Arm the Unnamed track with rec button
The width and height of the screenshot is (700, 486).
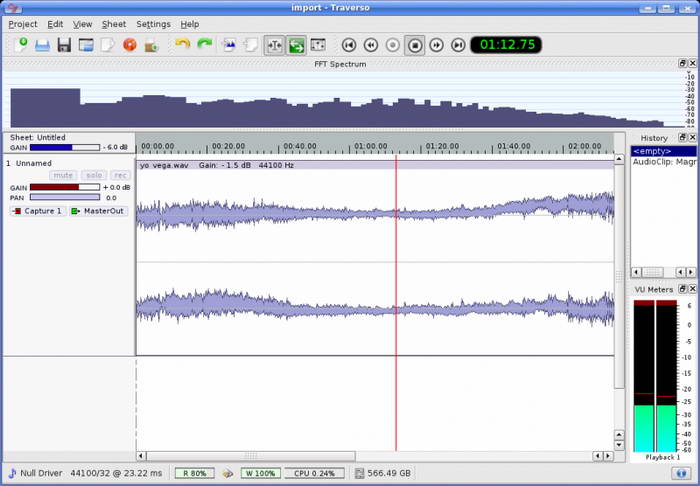tap(120, 175)
